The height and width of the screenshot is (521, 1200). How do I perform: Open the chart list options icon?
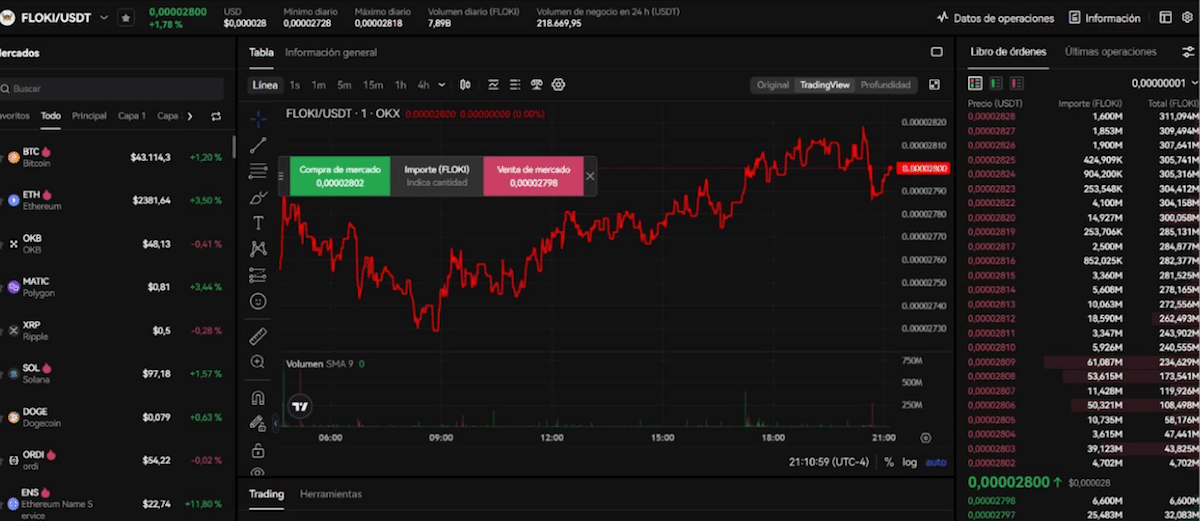pyautogui.click(x=515, y=85)
